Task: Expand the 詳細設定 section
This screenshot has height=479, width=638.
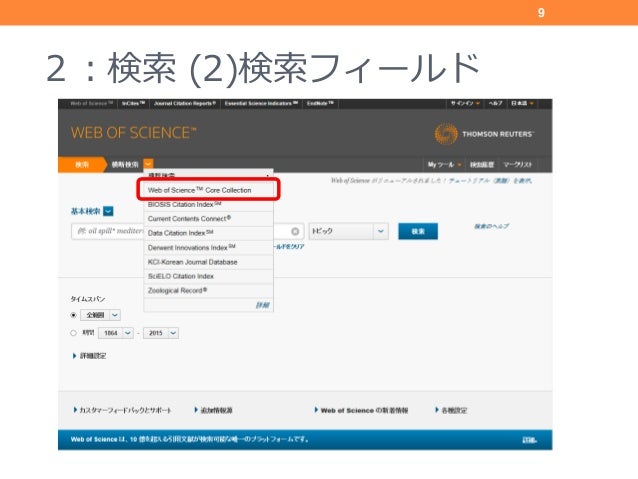Action: tap(90, 356)
